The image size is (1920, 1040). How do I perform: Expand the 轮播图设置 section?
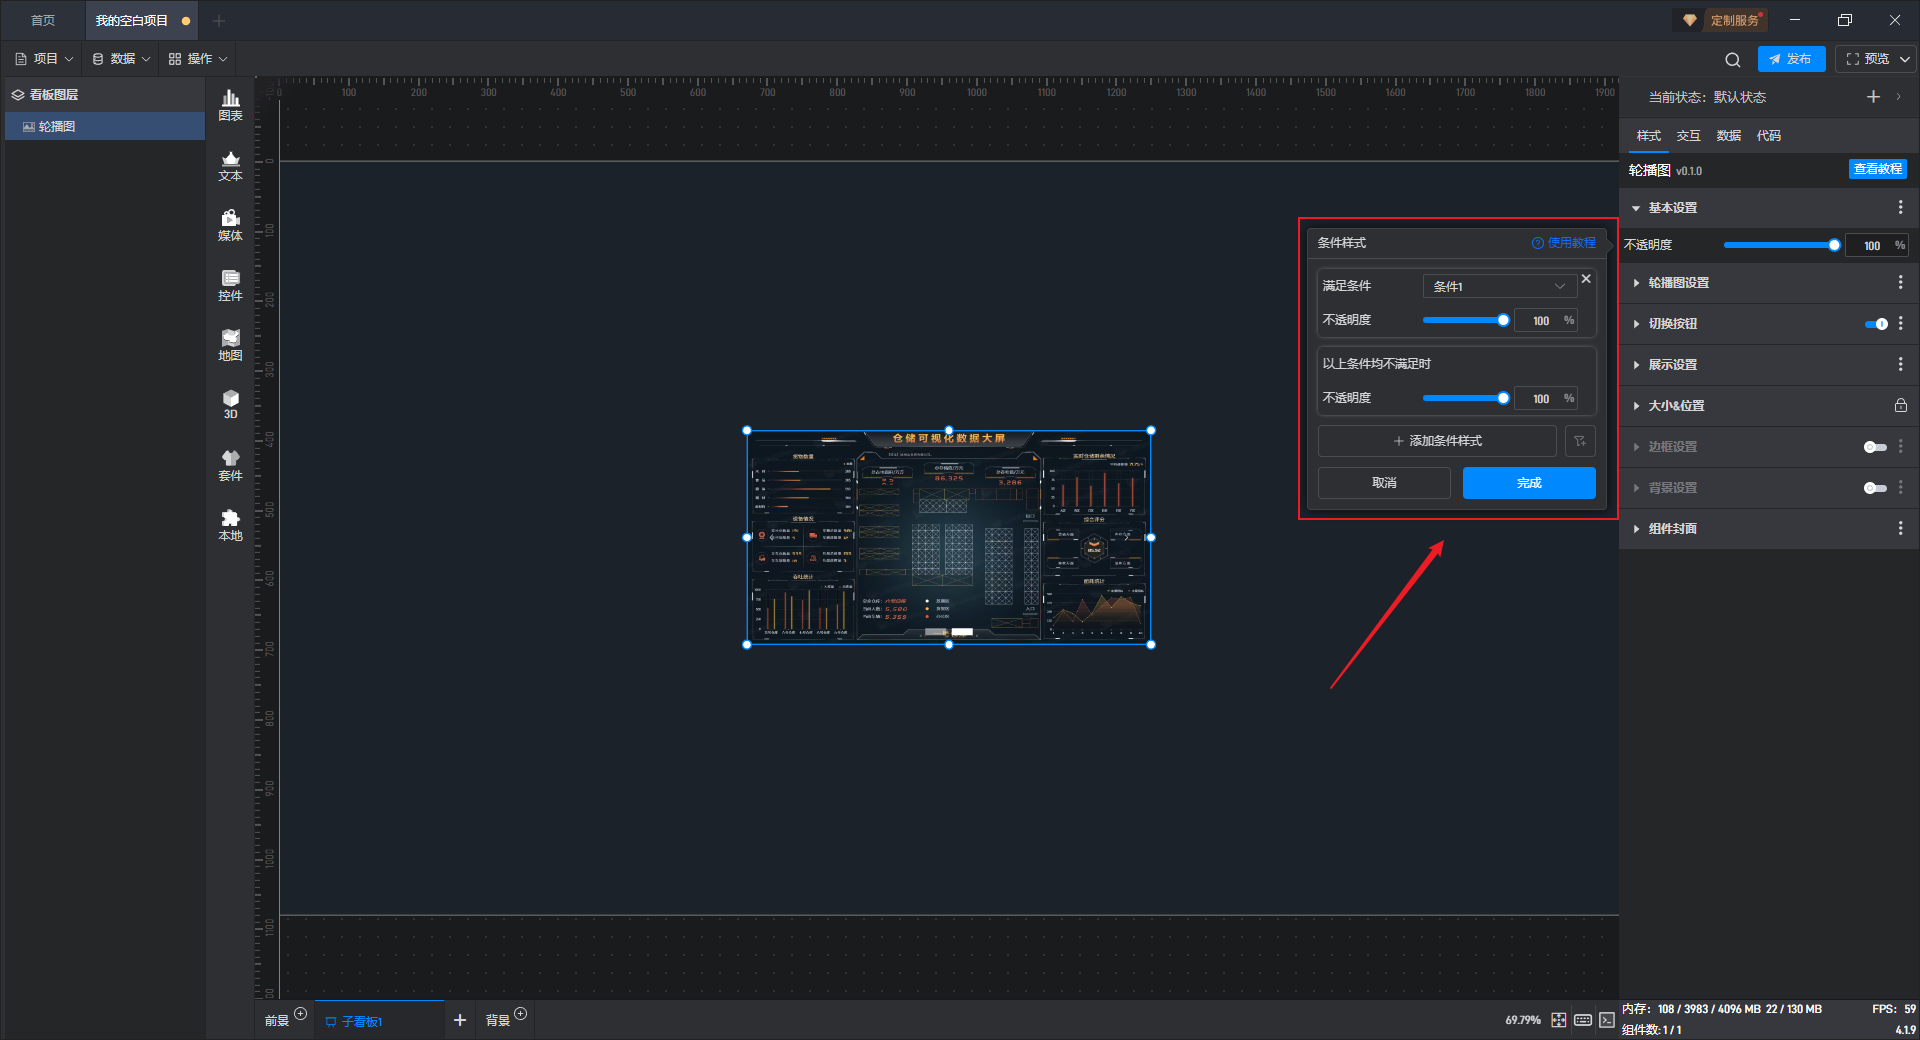click(1678, 283)
